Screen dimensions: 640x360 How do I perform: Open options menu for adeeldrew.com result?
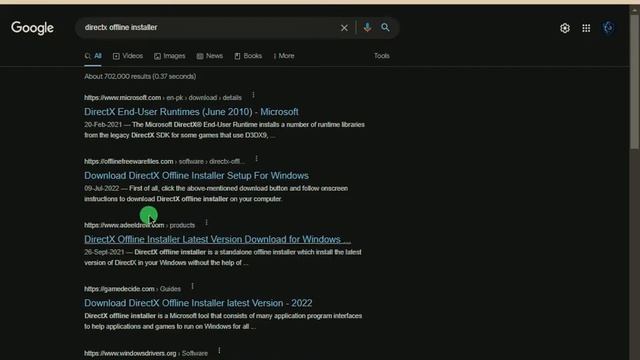[x=207, y=222]
